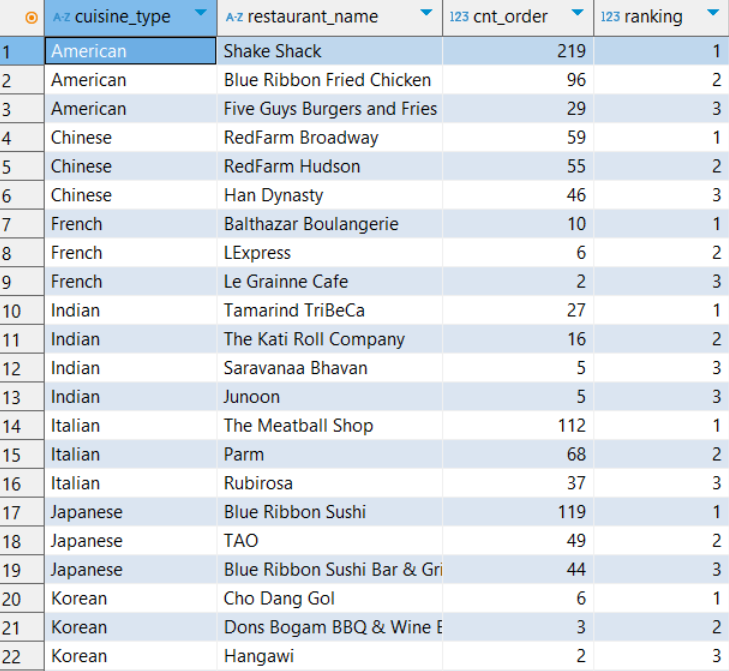The height and width of the screenshot is (671, 729).
Task: Click the cnt_order value 49
Action: [x=518, y=541]
